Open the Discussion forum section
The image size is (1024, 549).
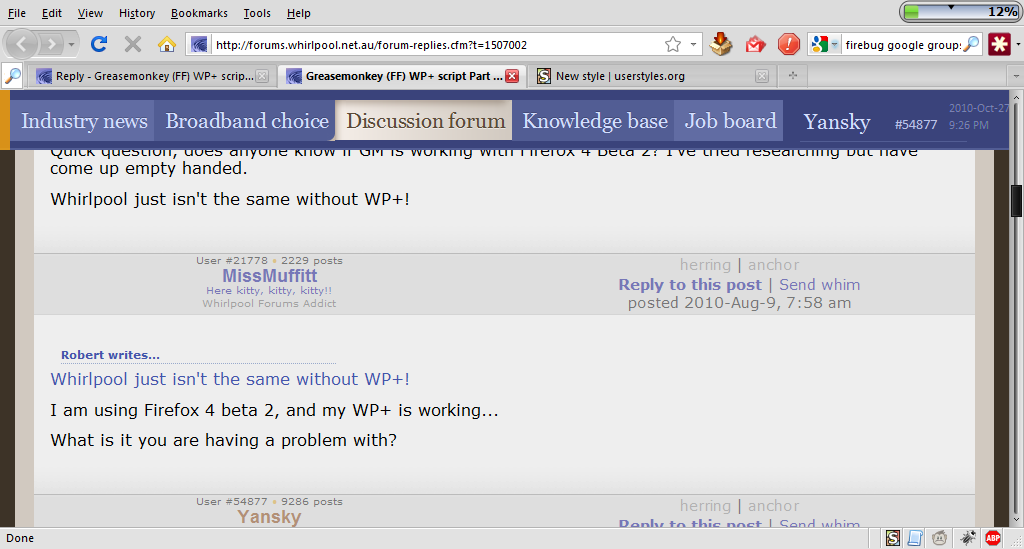pyautogui.click(x=425, y=121)
